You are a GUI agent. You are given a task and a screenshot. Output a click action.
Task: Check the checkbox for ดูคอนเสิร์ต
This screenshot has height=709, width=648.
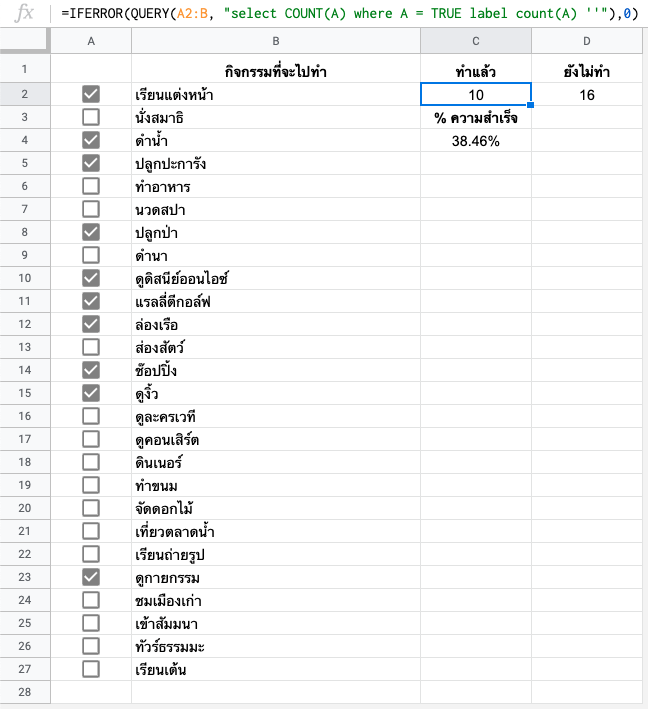(91, 439)
